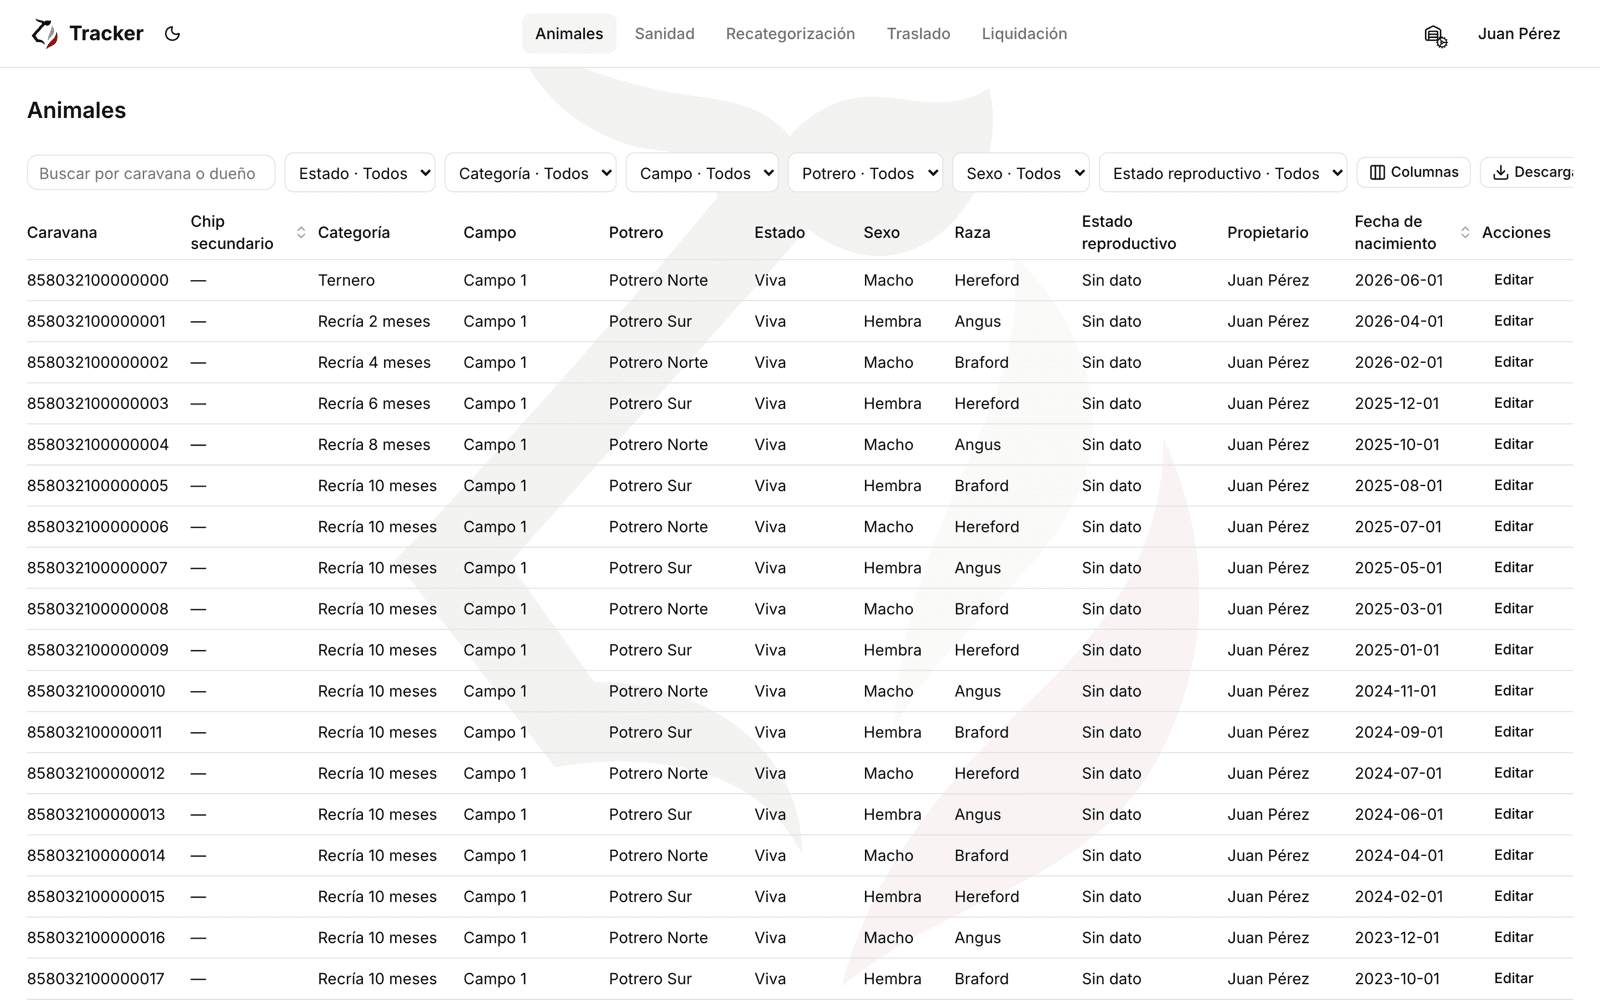Open the Estado reproductivo · Todos dropdown

[1223, 173]
